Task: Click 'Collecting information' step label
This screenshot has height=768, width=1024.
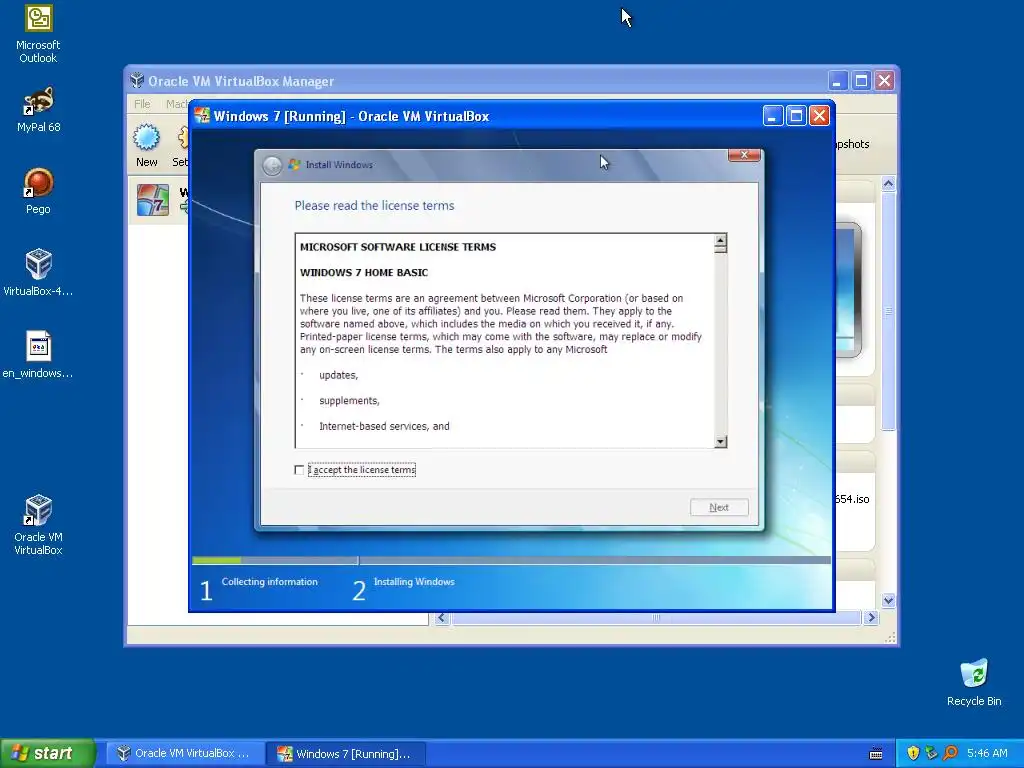Action: click(x=270, y=582)
